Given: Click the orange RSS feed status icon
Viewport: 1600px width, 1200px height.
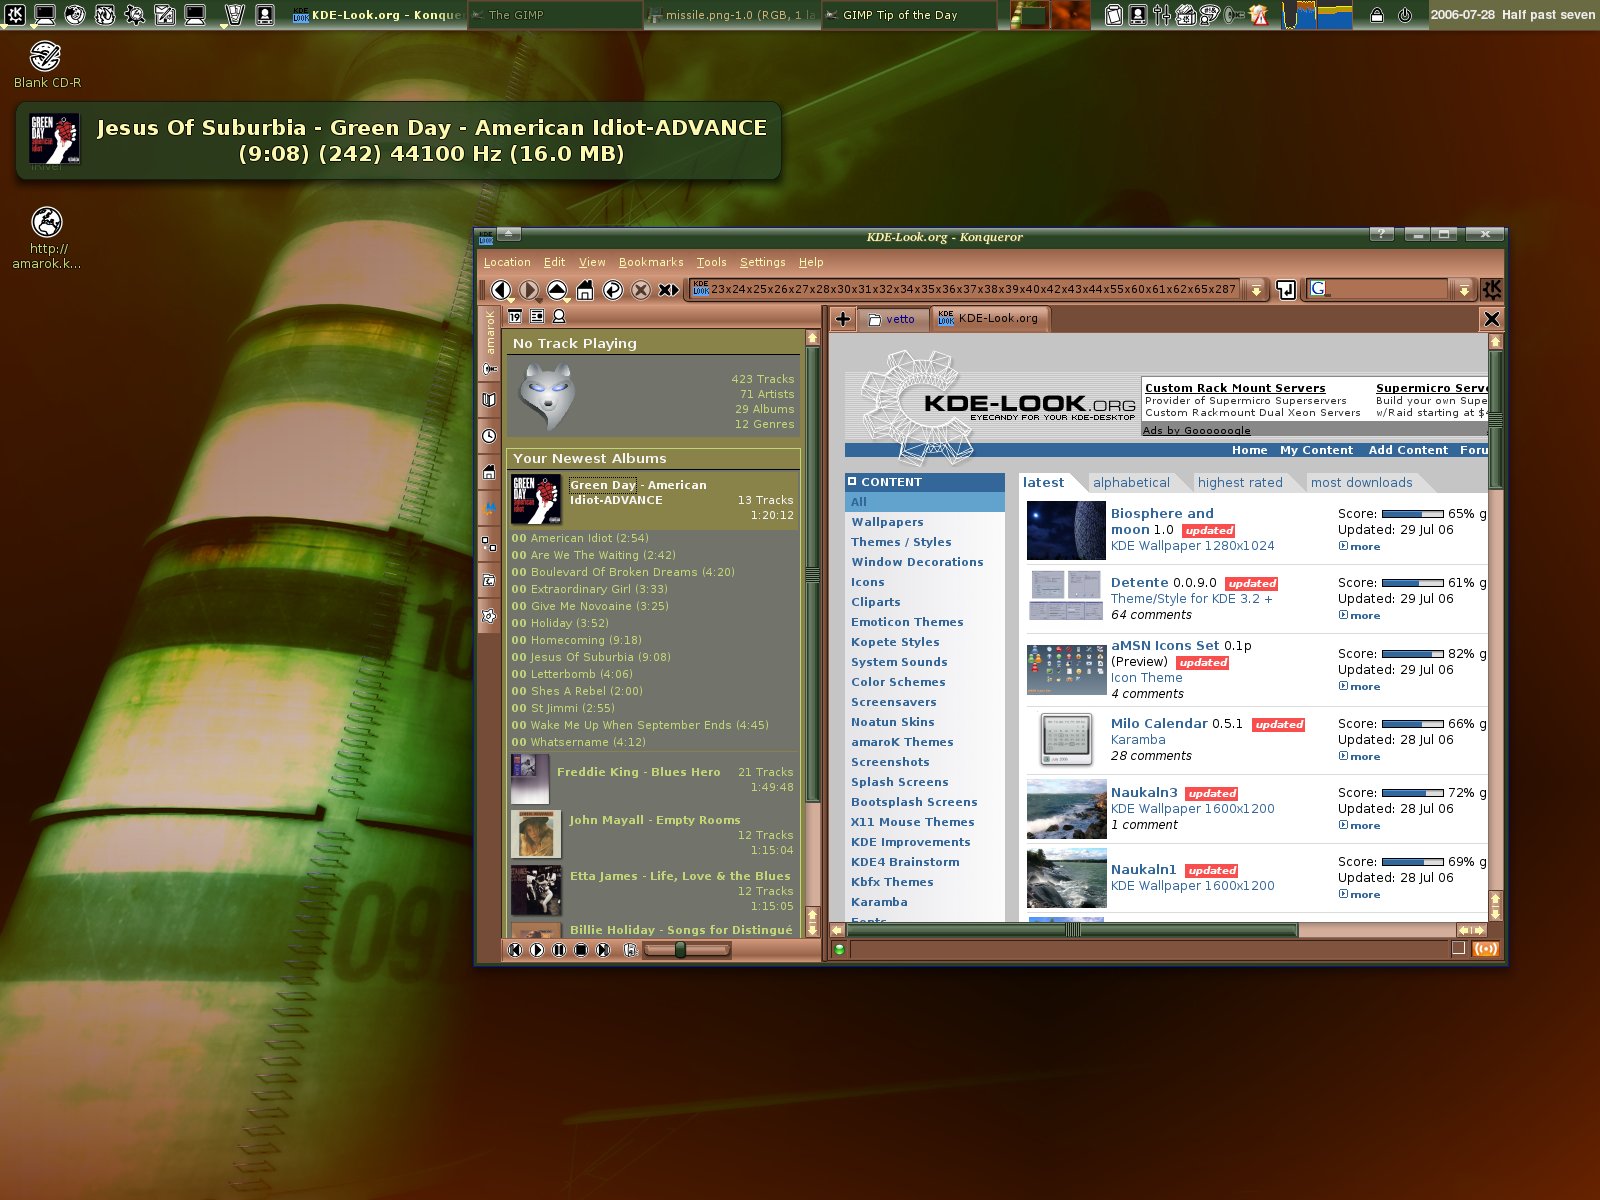Looking at the screenshot, I should 1486,949.
